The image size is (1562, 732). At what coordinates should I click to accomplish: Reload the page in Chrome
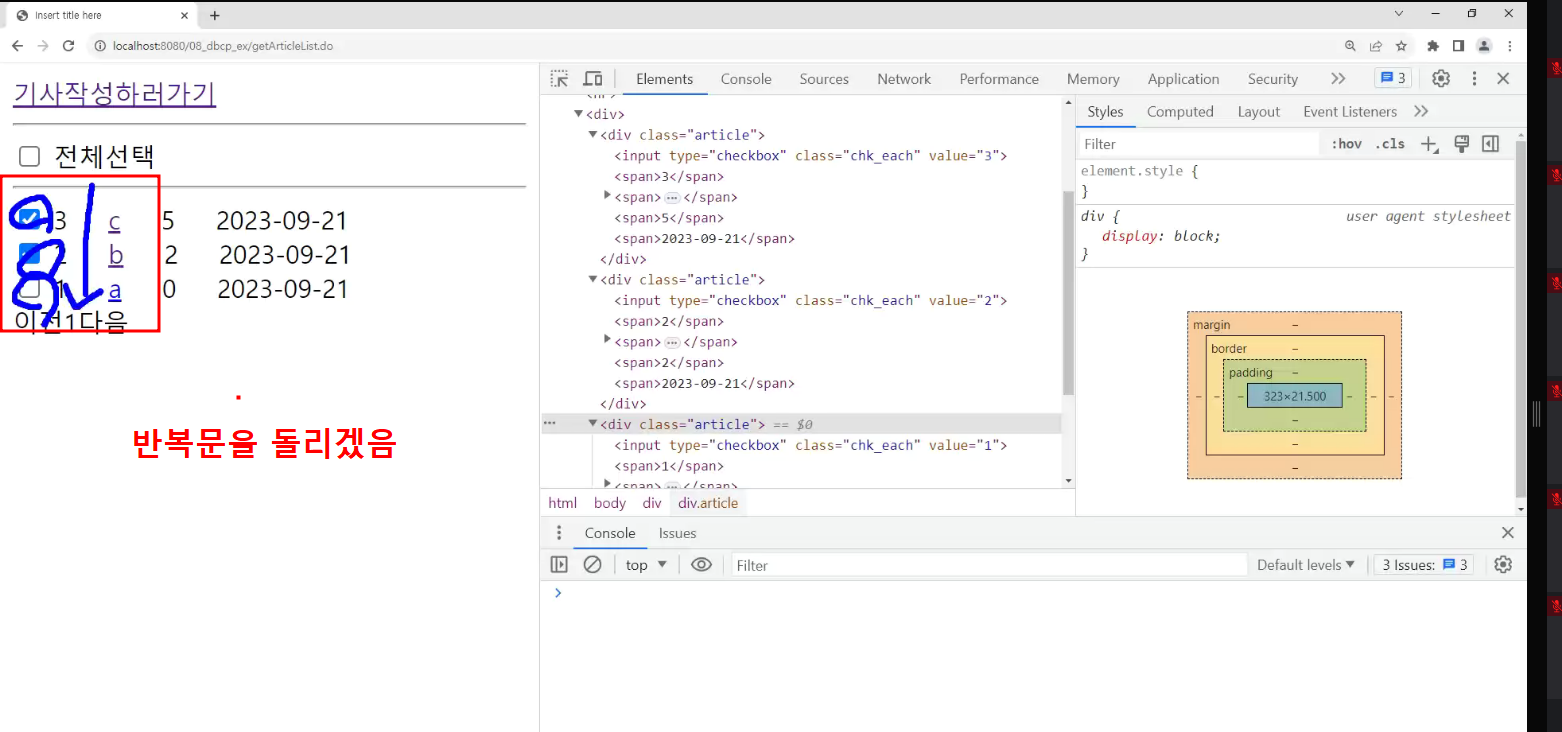tap(69, 46)
